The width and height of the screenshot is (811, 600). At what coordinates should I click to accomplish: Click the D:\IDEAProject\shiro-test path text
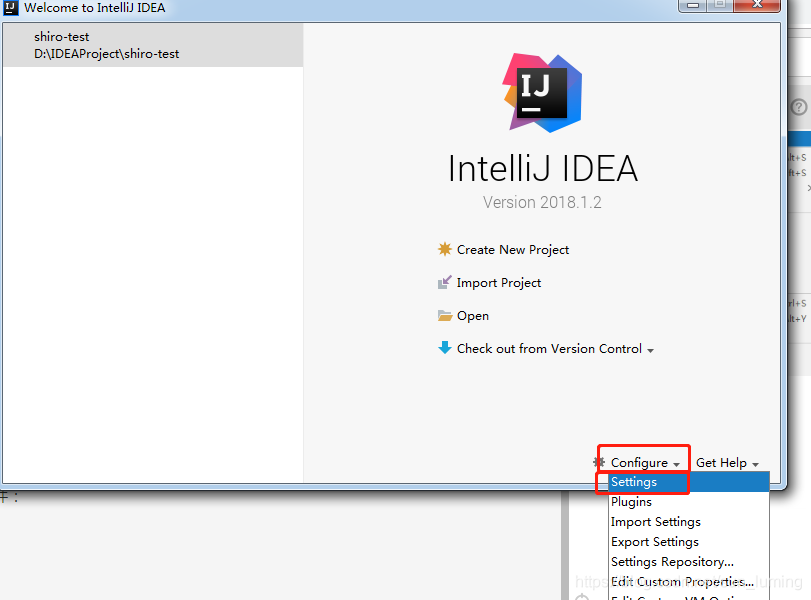107,54
